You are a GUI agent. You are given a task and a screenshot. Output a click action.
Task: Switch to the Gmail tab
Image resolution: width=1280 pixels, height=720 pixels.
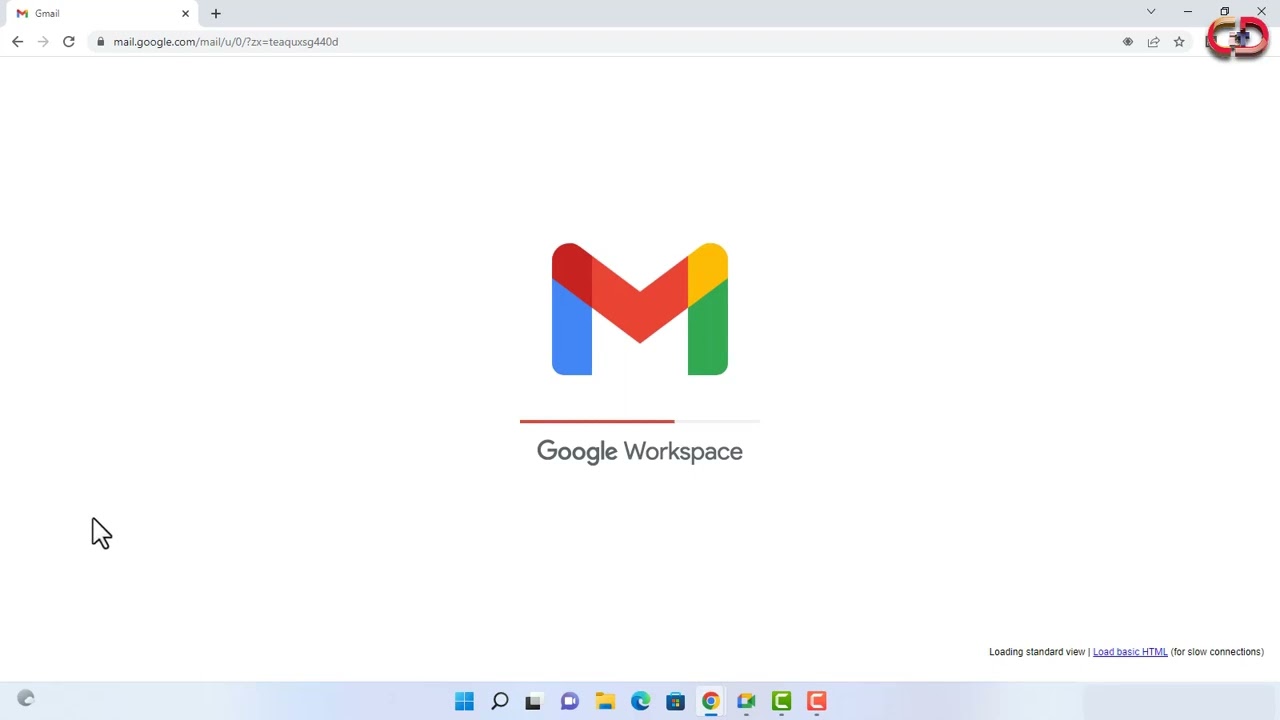click(100, 13)
